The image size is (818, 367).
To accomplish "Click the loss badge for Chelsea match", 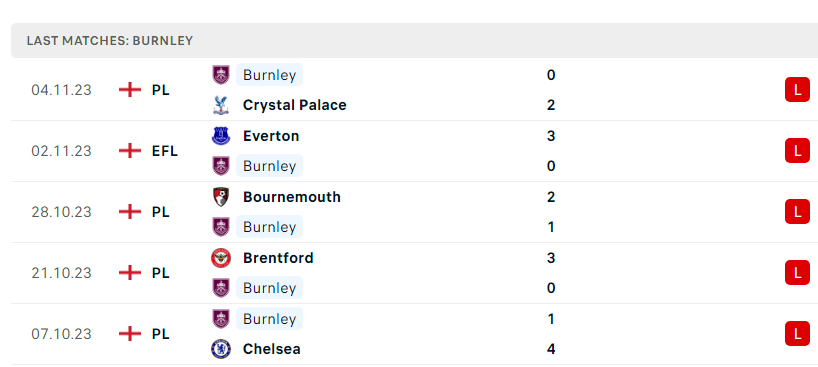I will click(x=797, y=334).
